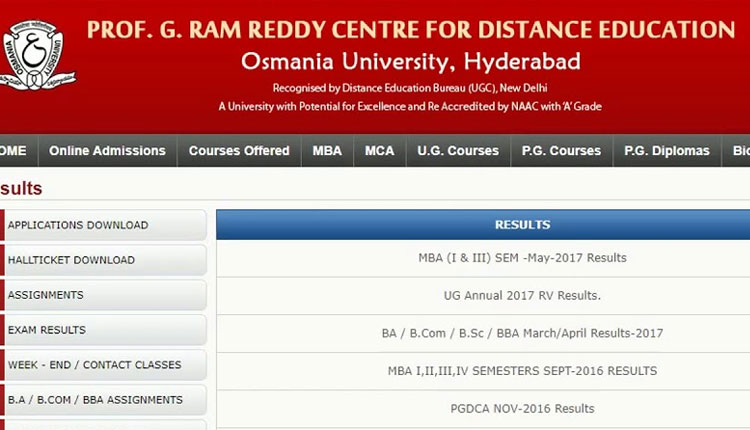Screen dimensions: 750x430
Task: Click the RESULTS table header
Action: coord(483,224)
